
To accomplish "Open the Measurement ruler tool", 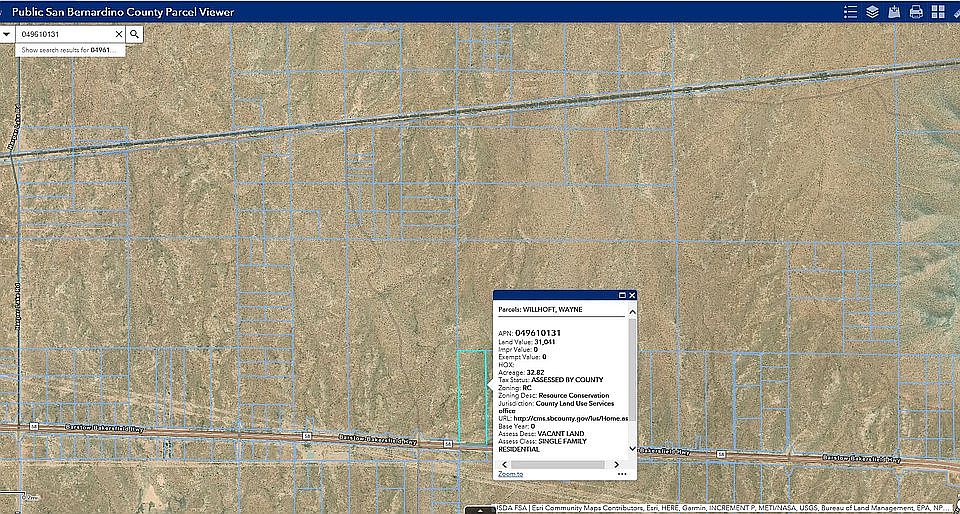I will click(x=957, y=12).
